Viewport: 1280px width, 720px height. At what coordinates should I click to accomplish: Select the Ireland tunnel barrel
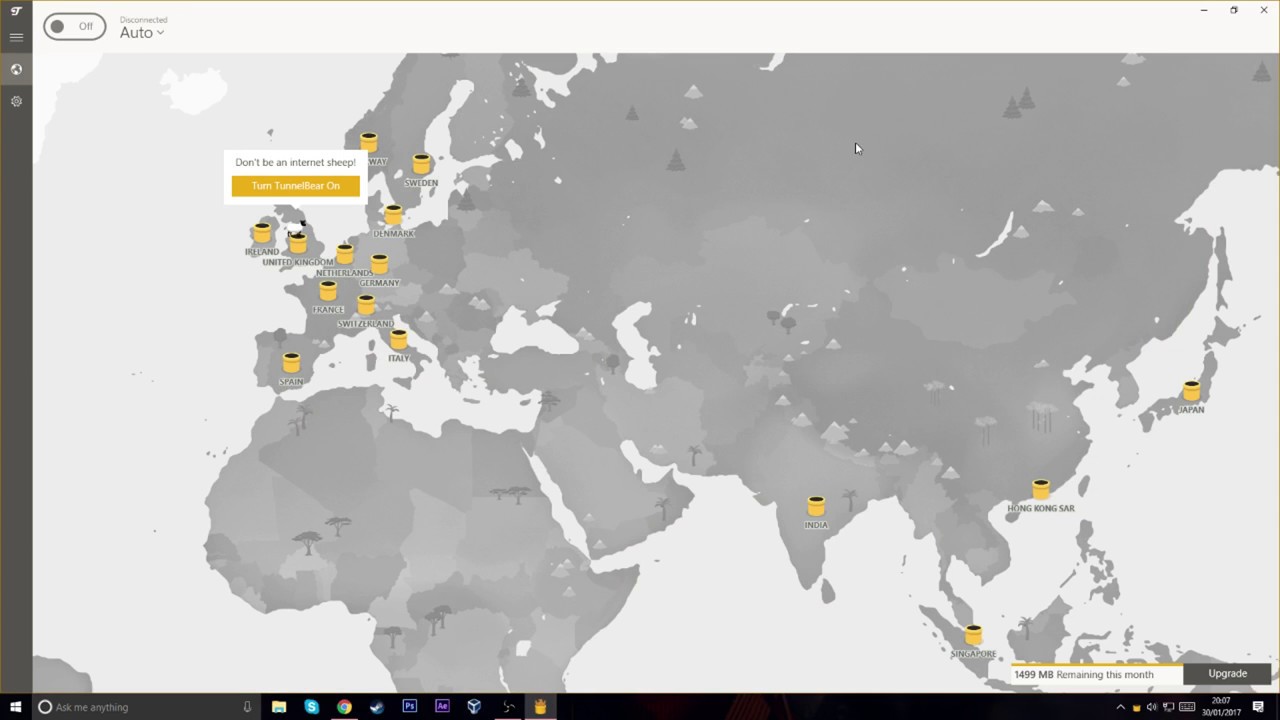point(262,233)
